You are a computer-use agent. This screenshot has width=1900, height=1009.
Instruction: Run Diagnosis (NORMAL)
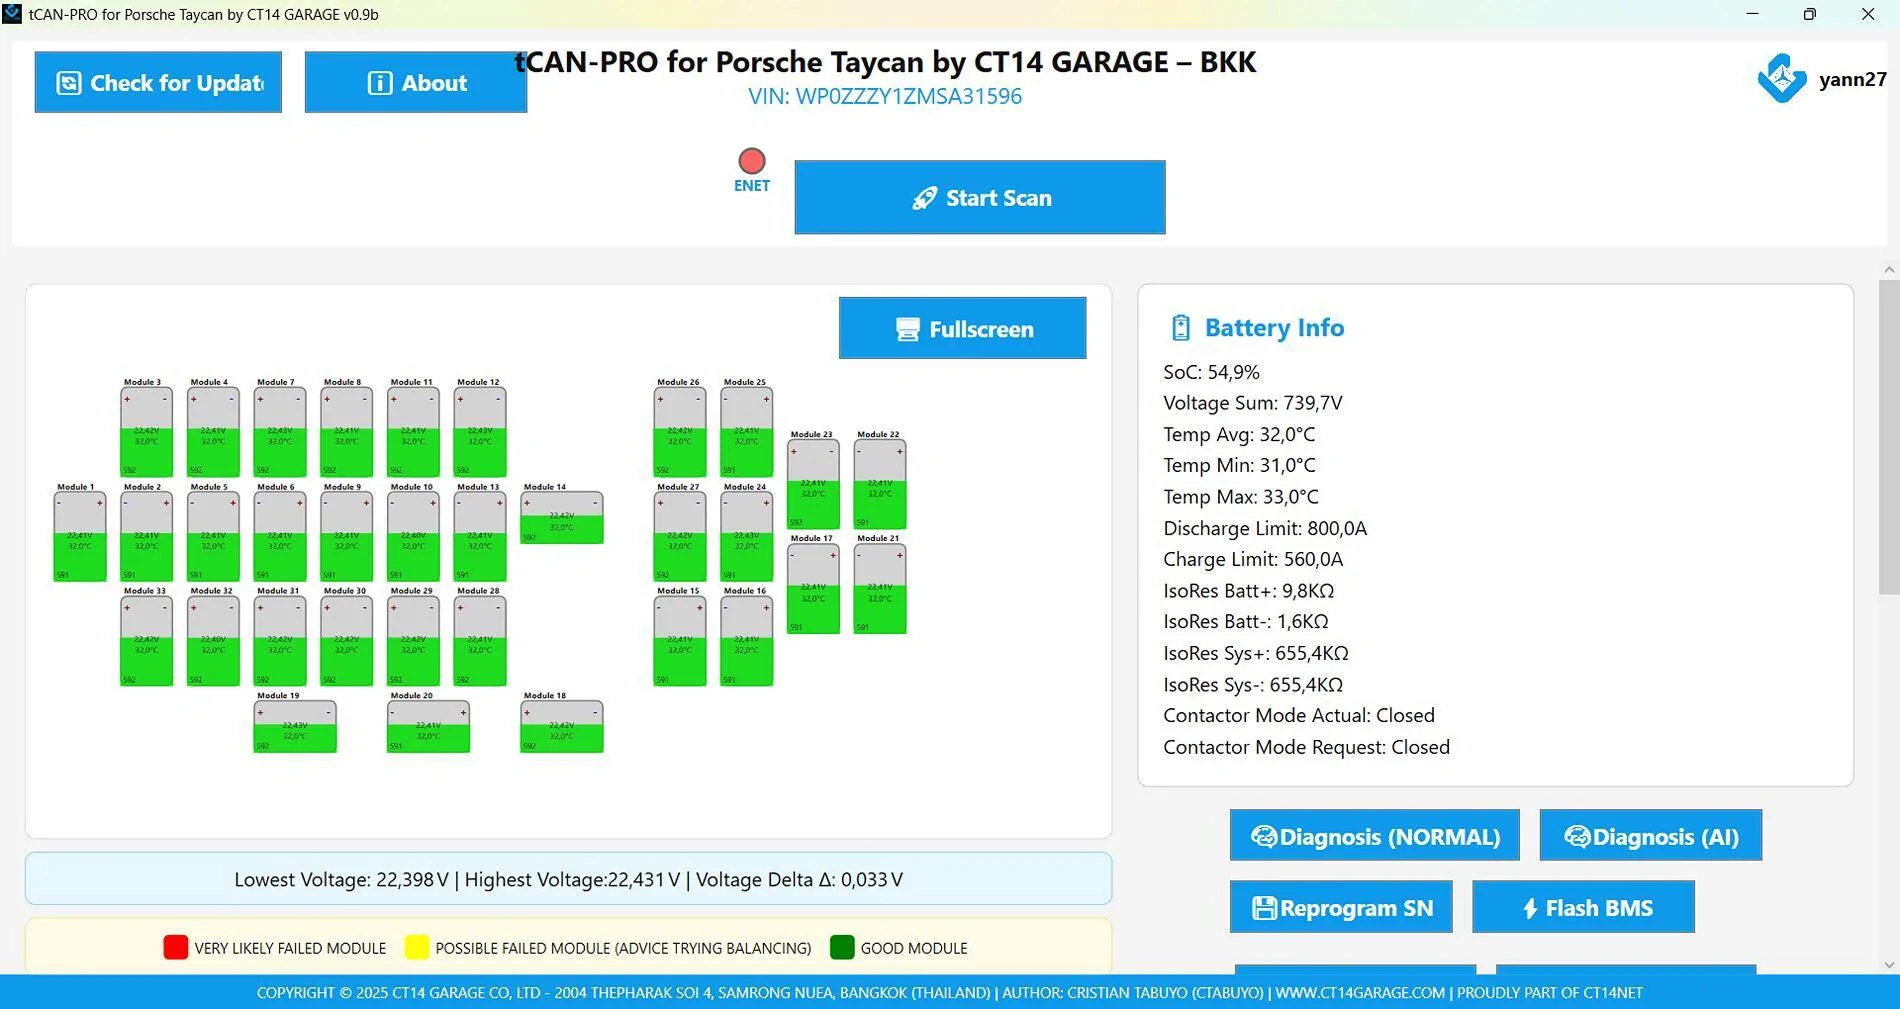click(1375, 836)
